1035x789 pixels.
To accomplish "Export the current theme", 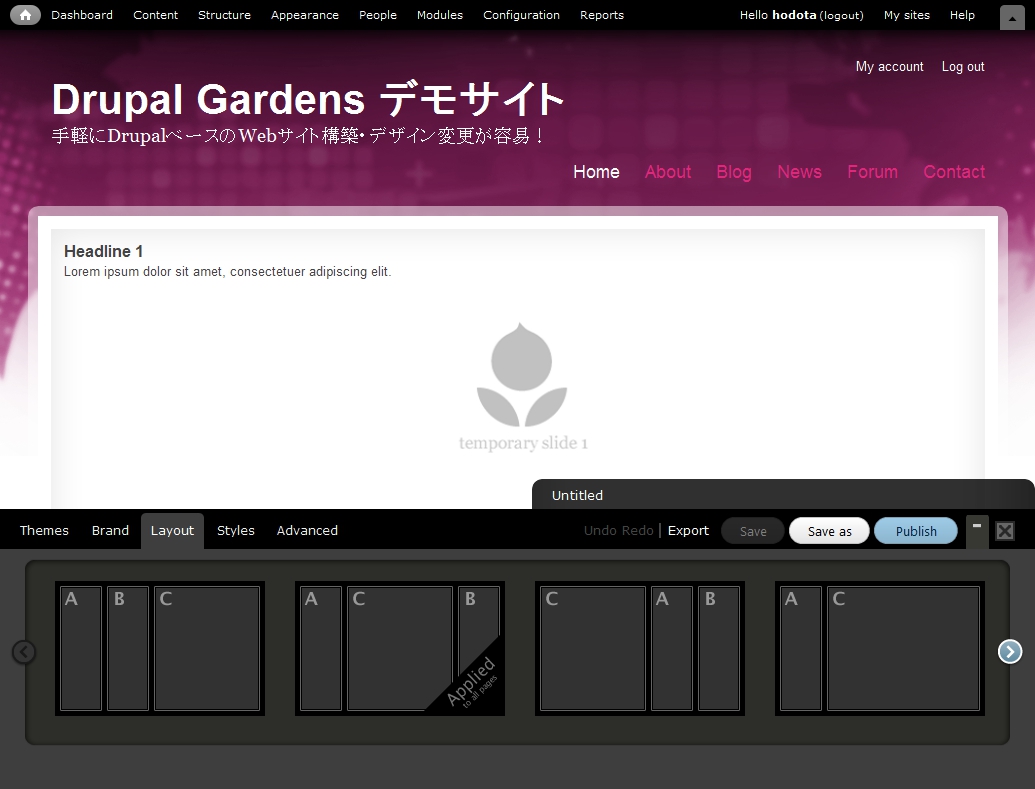I will (x=688, y=530).
